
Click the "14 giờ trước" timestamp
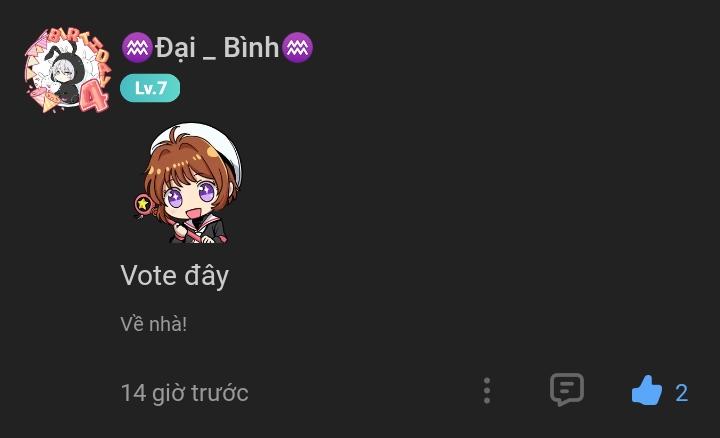(x=185, y=393)
